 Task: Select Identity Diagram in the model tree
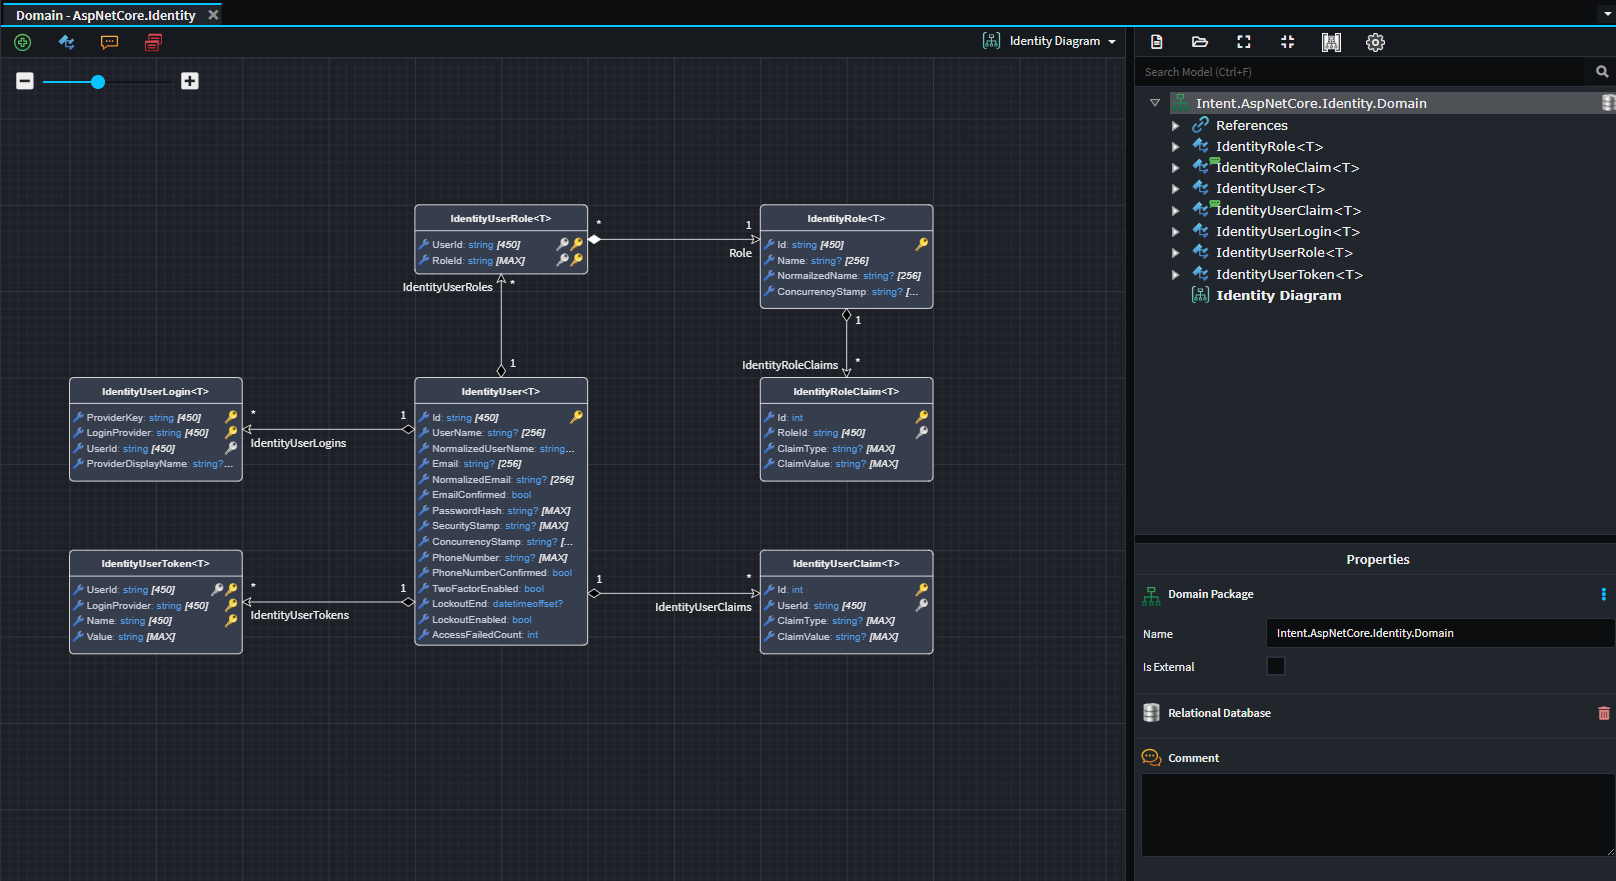tap(1278, 295)
